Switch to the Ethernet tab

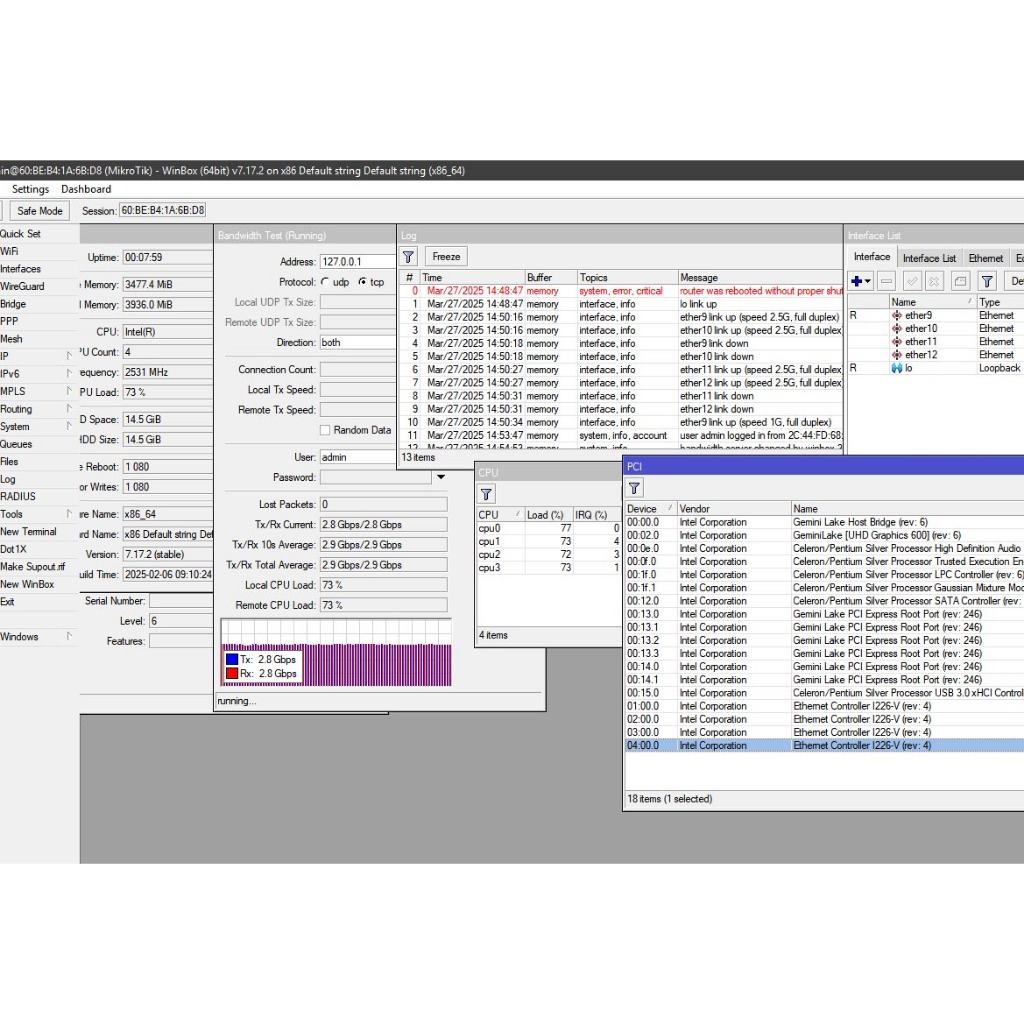pyautogui.click(x=985, y=258)
